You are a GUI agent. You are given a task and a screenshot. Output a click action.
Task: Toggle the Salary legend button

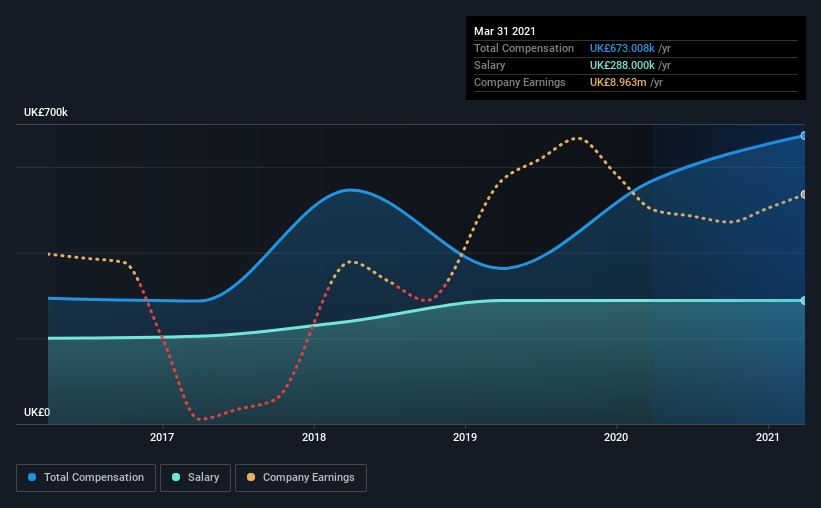pyautogui.click(x=195, y=478)
